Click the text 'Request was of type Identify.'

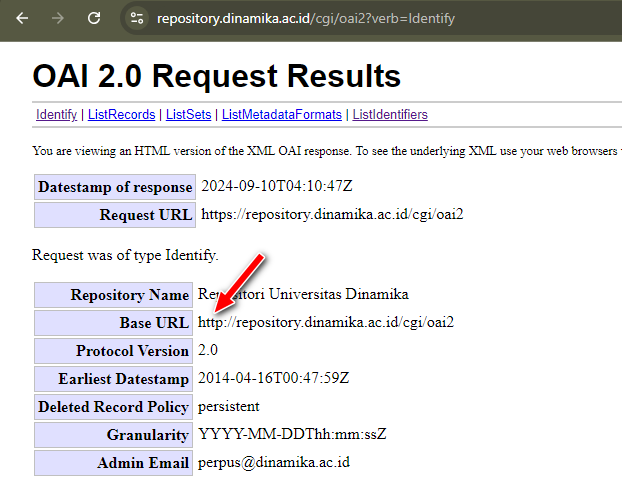(x=125, y=255)
